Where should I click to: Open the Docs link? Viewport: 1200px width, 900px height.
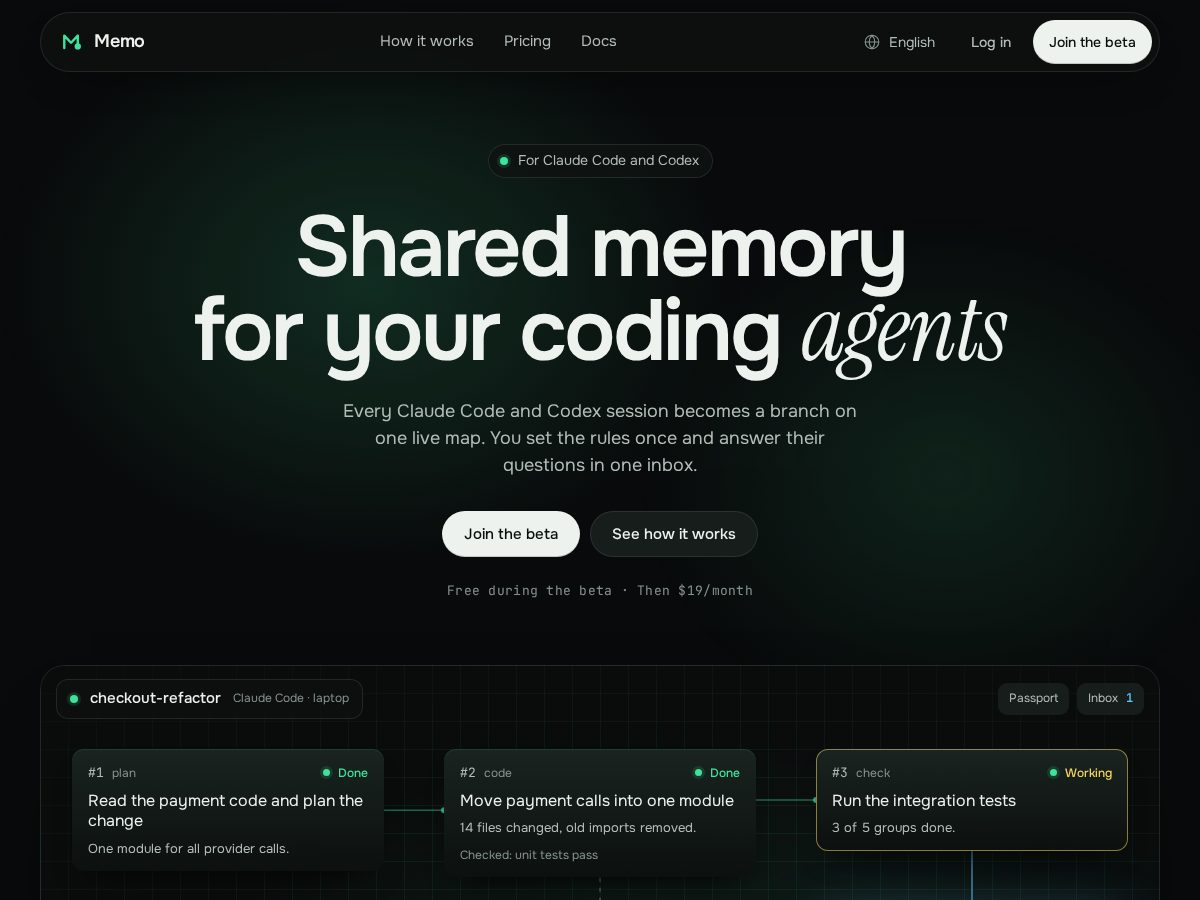click(x=599, y=41)
